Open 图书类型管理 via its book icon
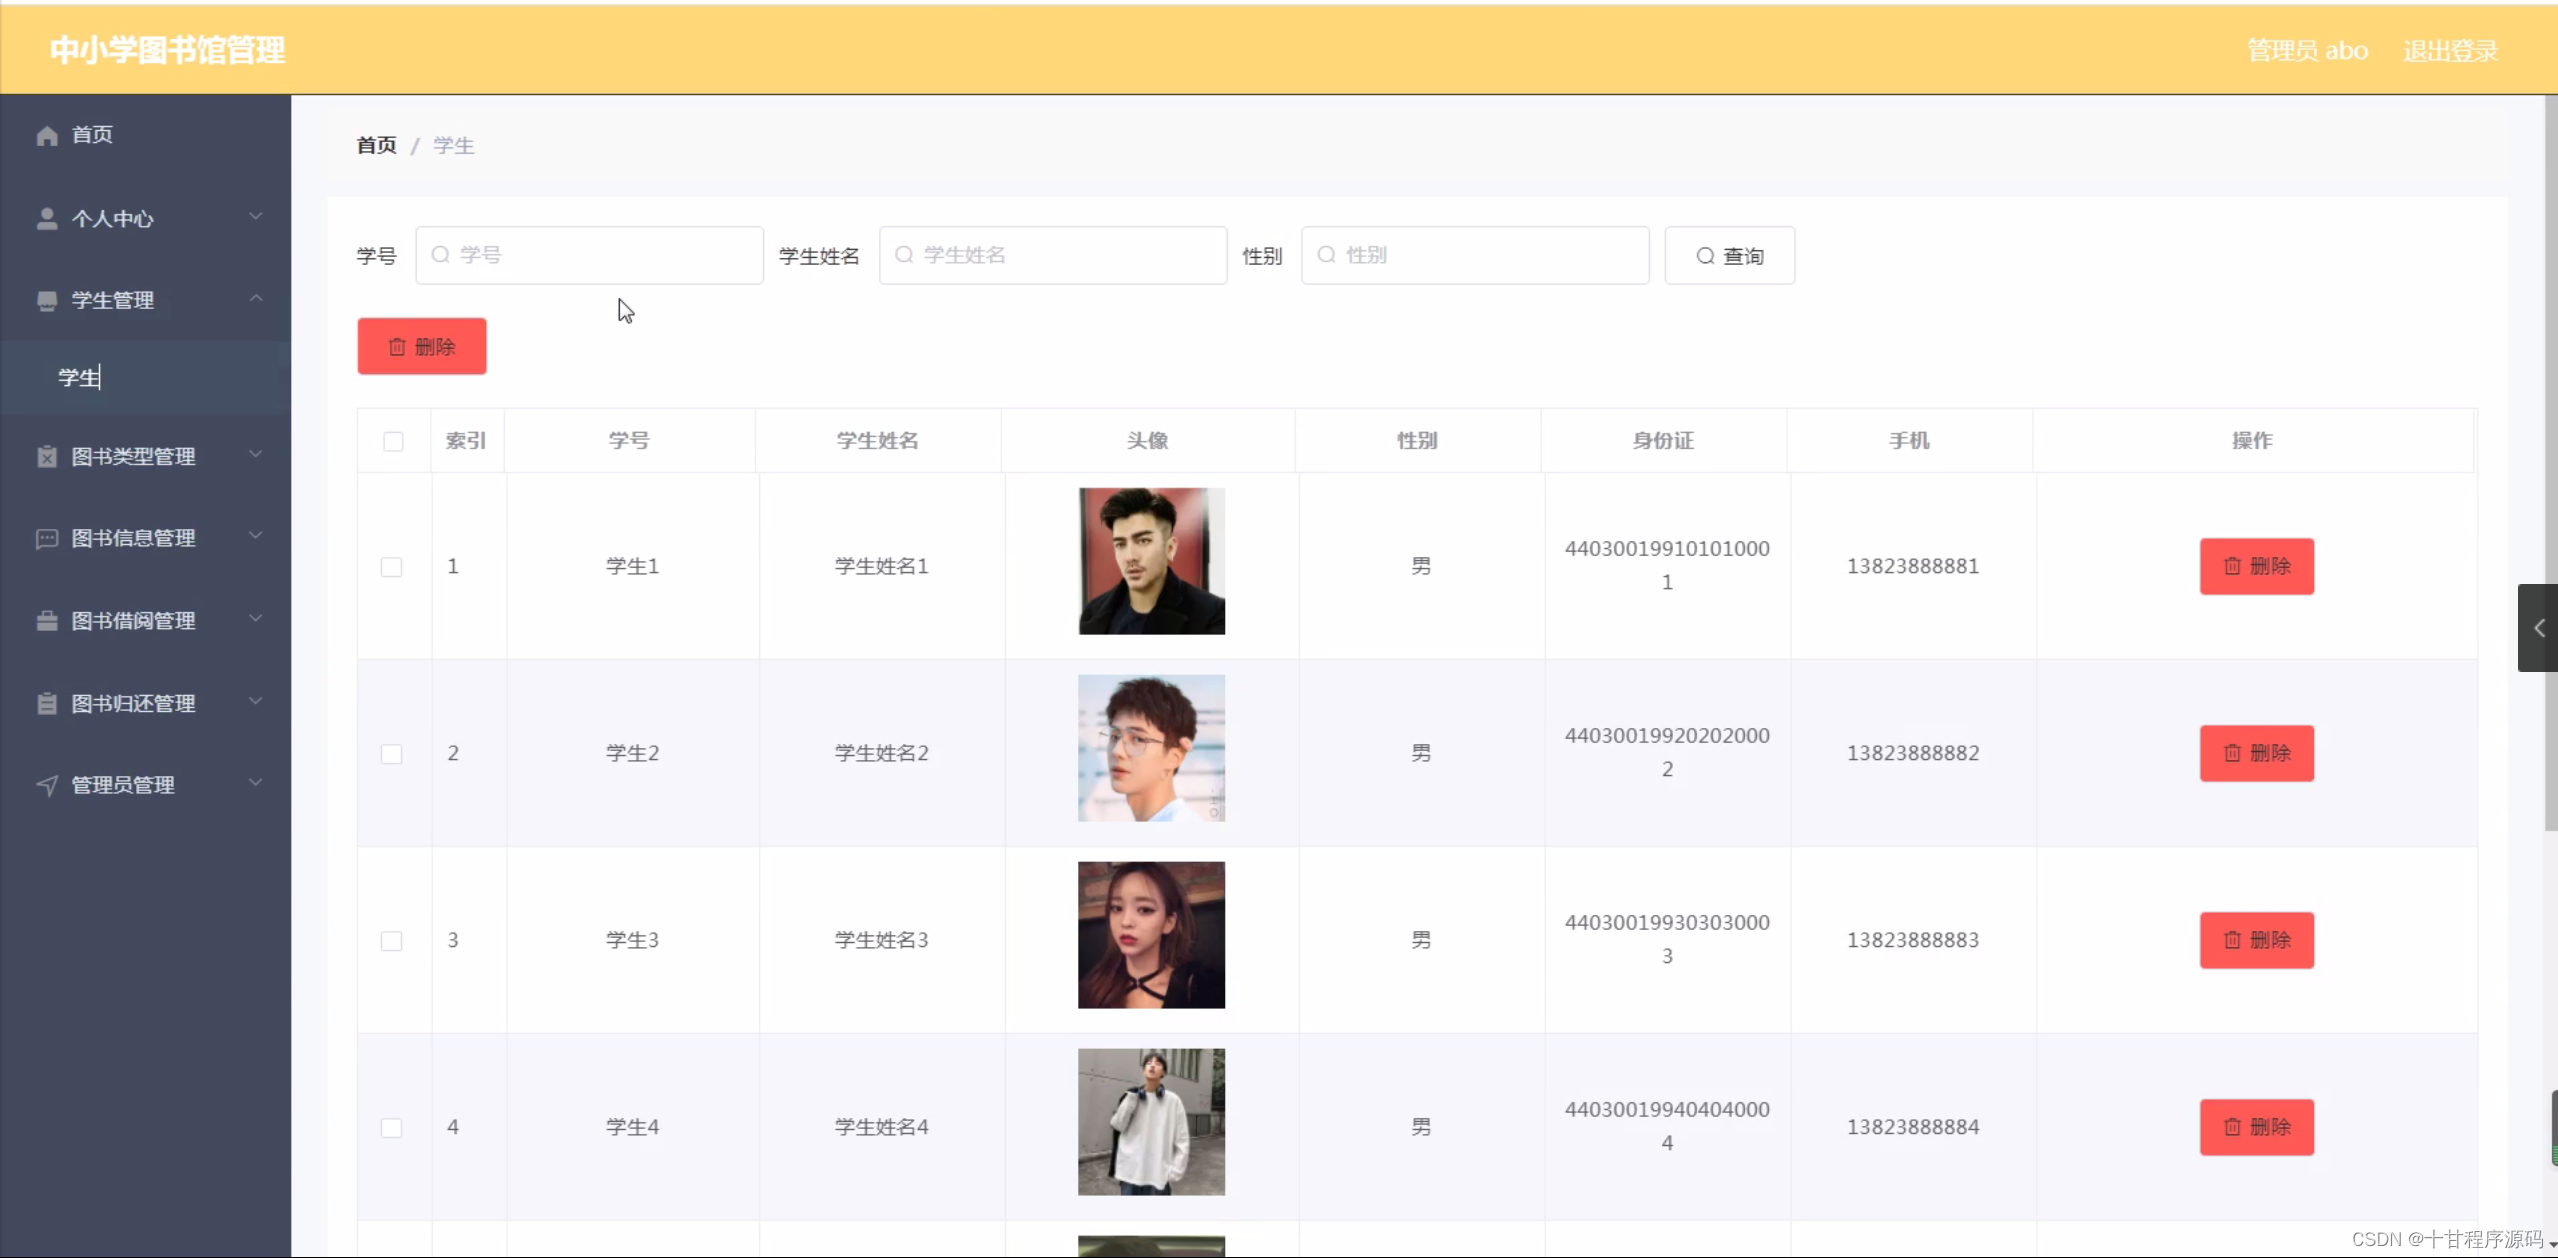 [47, 457]
